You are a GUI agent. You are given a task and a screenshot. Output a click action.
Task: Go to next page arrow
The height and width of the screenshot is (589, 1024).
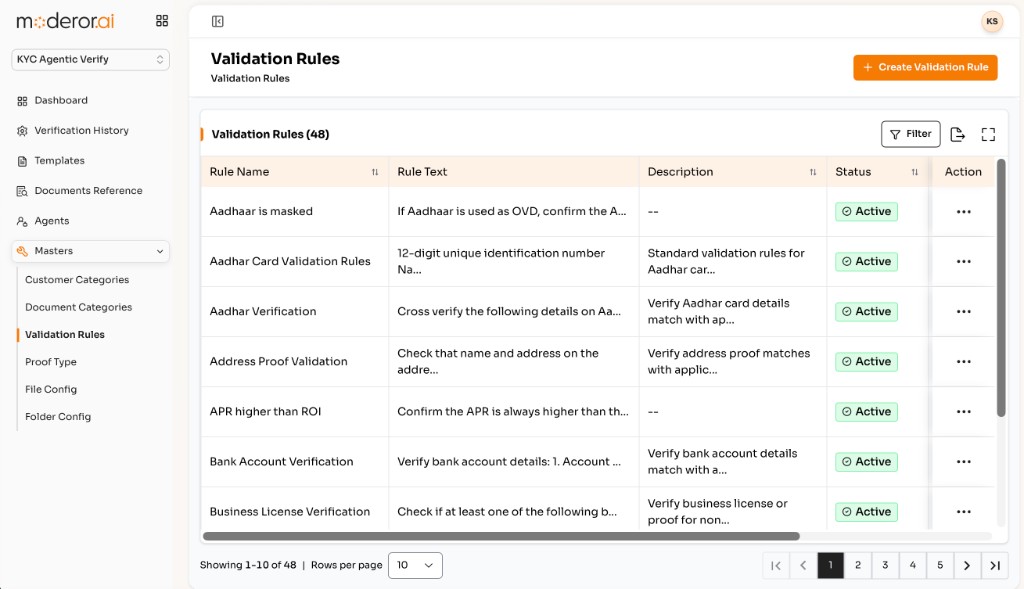click(967, 565)
